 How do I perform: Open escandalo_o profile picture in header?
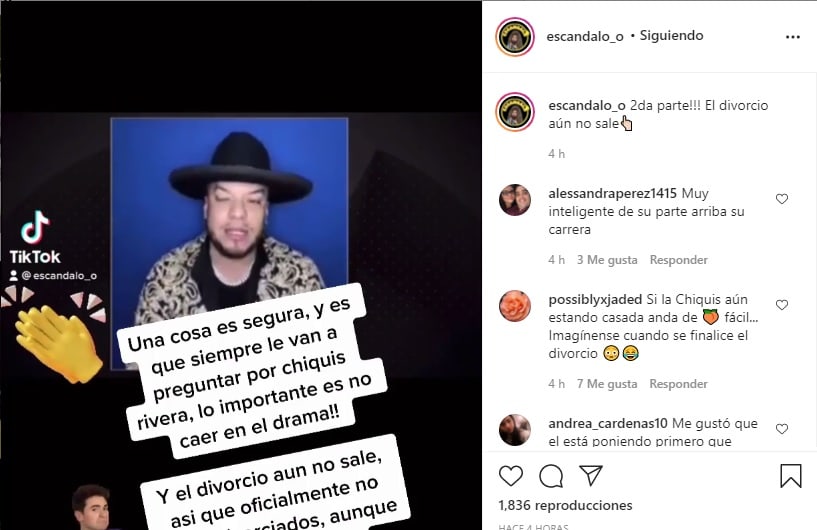(515, 36)
